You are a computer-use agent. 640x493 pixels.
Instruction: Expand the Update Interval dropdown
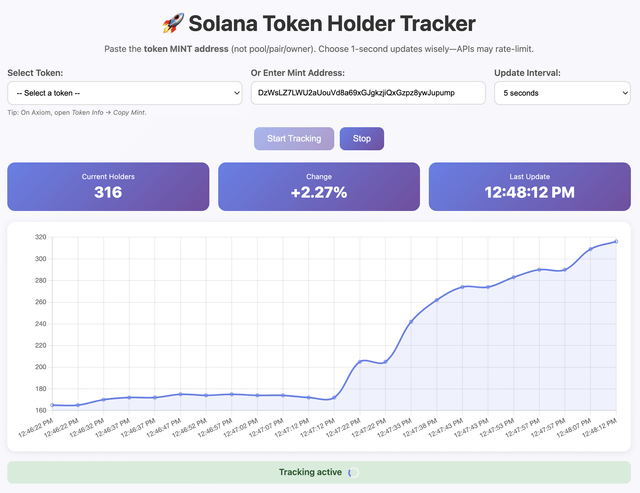pos(562,93)
